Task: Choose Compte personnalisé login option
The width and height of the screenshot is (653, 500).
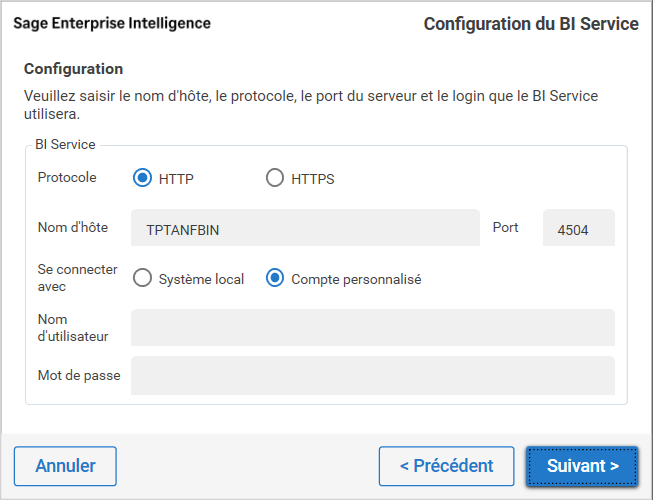Action: [275, 279]
